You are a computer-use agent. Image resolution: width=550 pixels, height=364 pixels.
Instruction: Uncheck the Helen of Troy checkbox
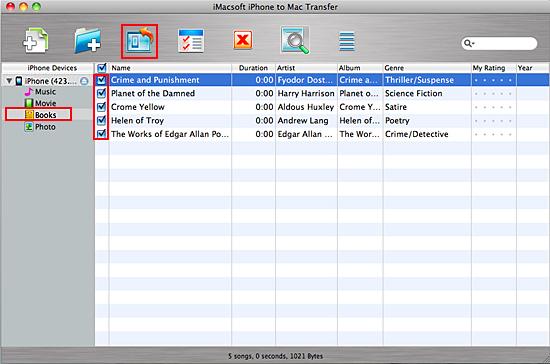click(101, 120)
